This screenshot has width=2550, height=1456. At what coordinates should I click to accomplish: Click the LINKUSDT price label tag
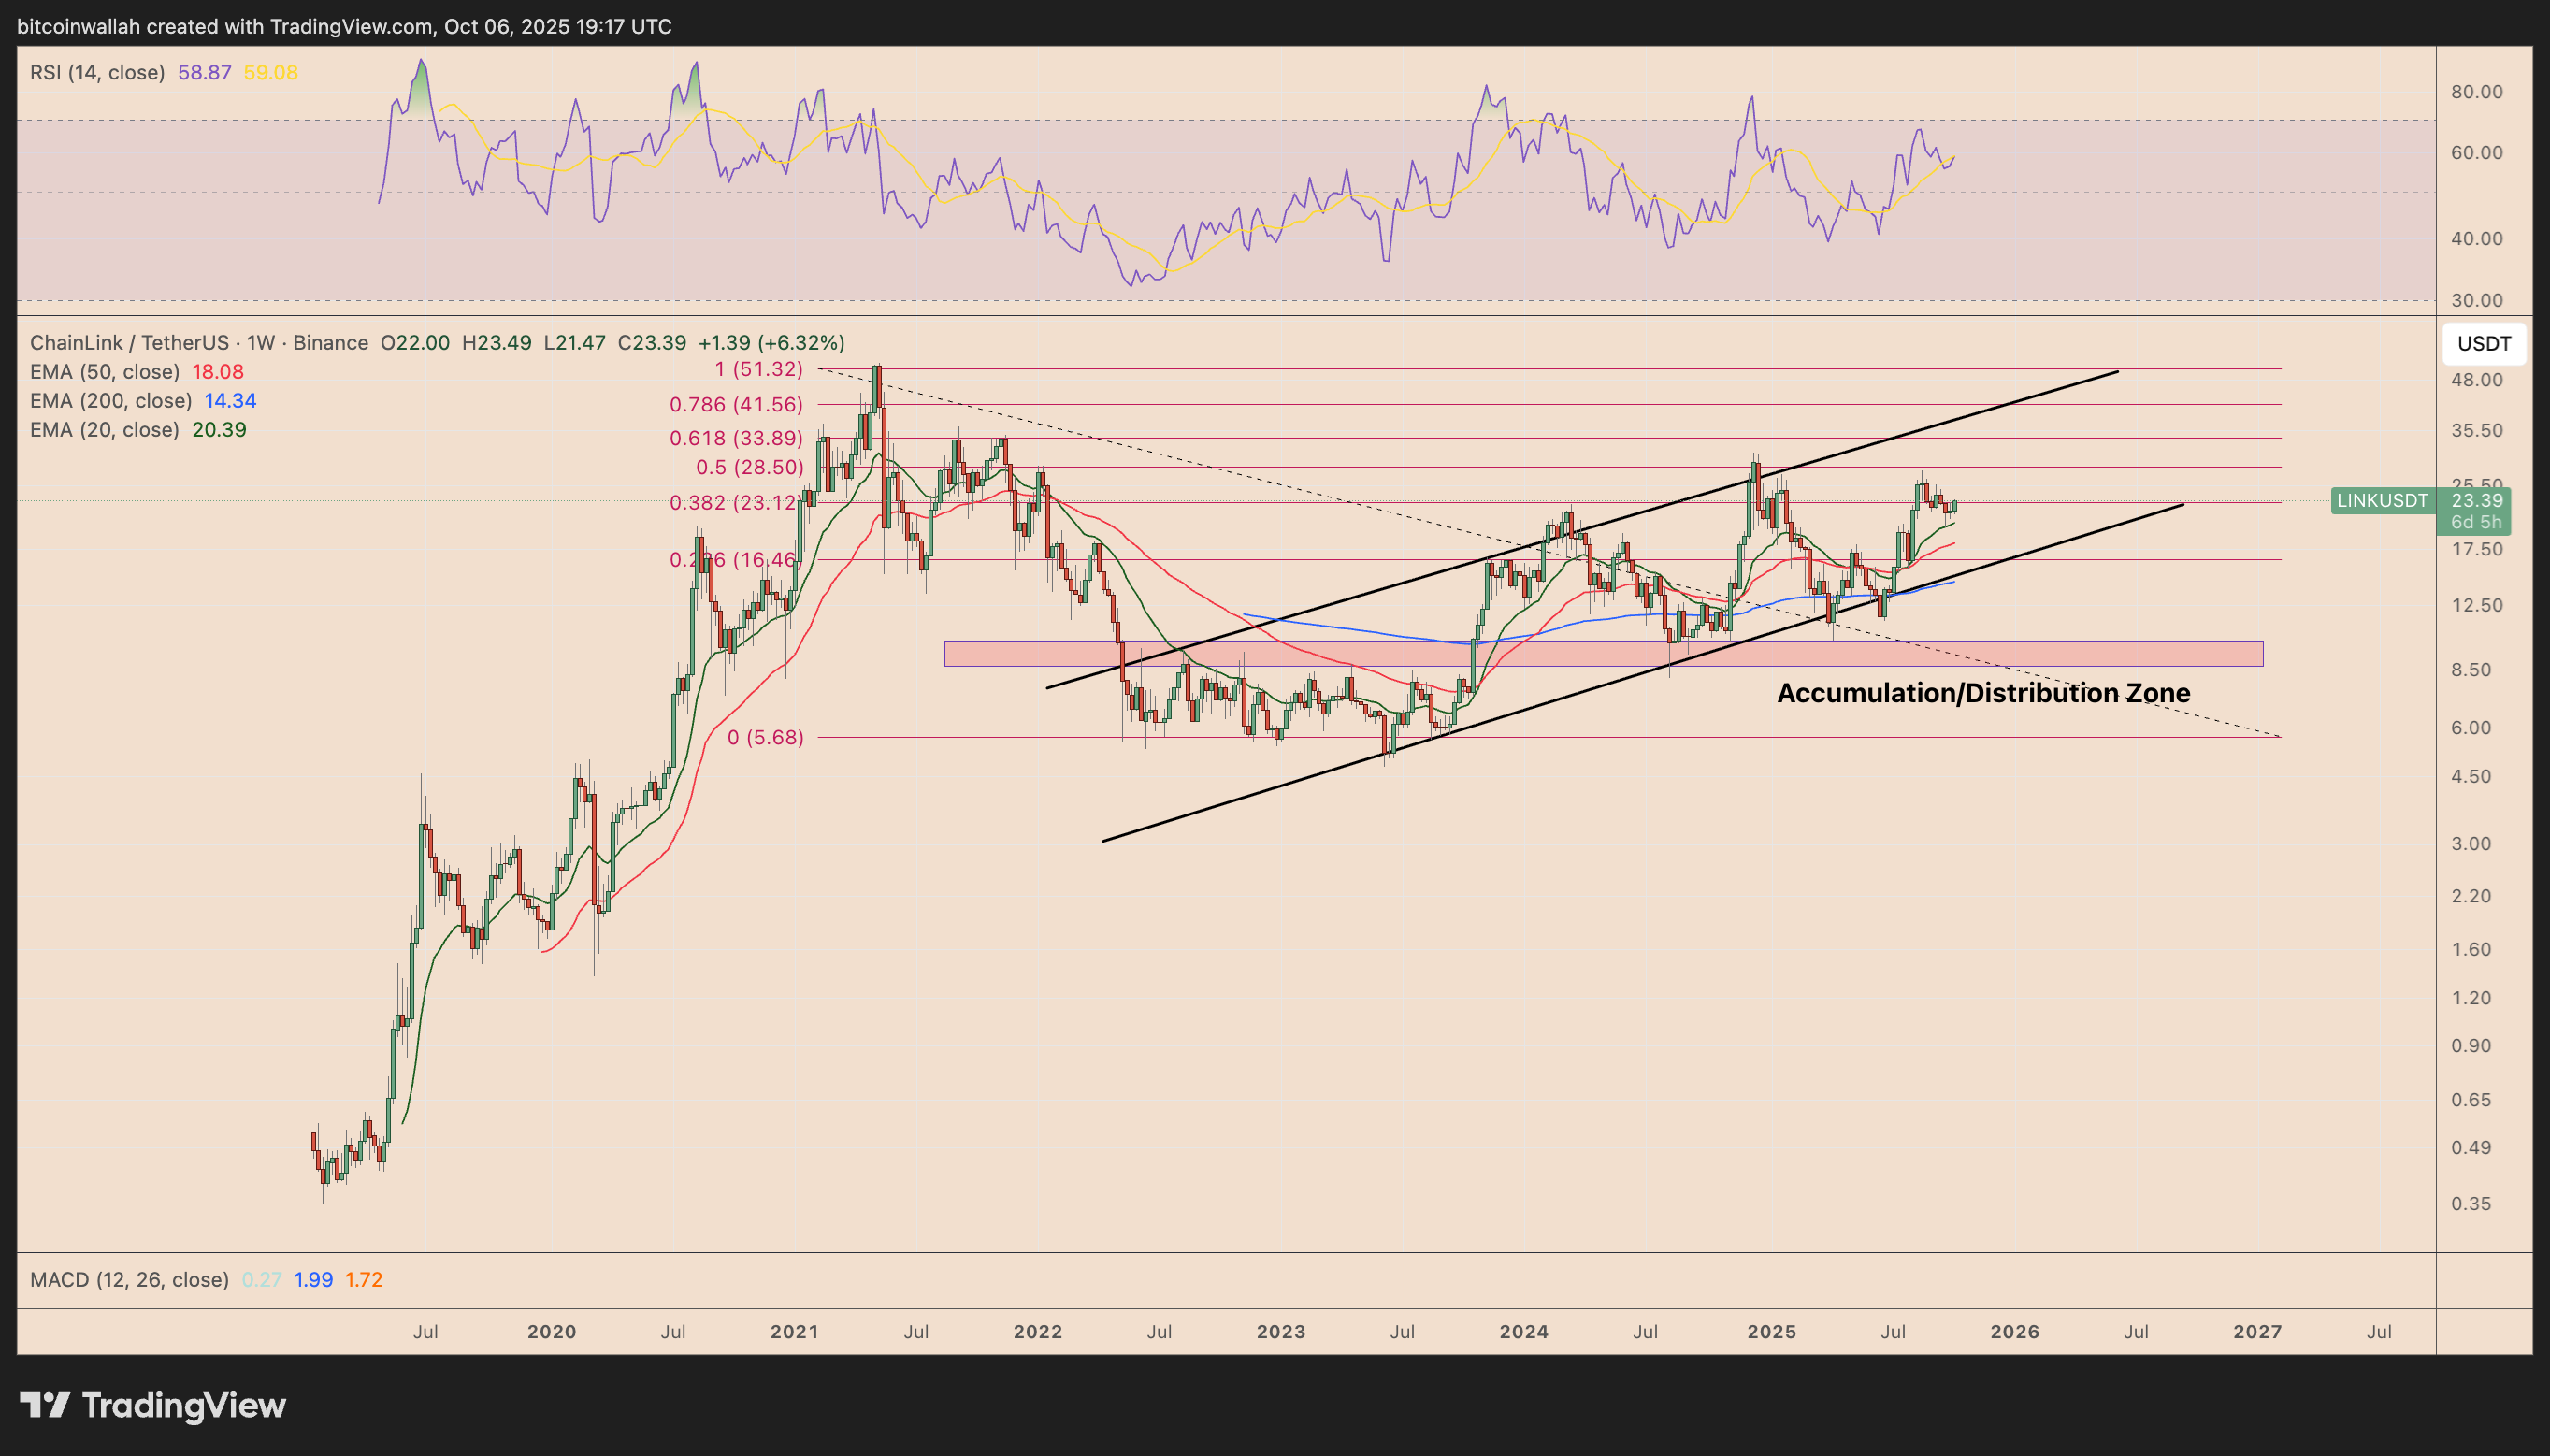coord(2381,501)
